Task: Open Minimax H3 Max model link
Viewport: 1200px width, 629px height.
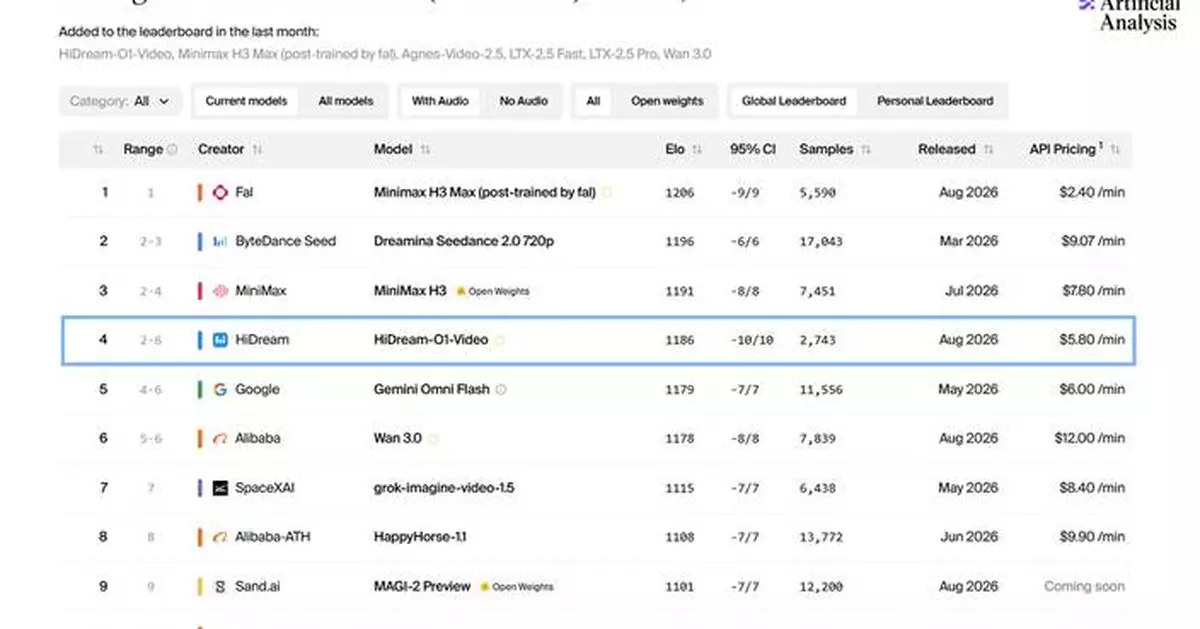Action: (x=484, y=192)
